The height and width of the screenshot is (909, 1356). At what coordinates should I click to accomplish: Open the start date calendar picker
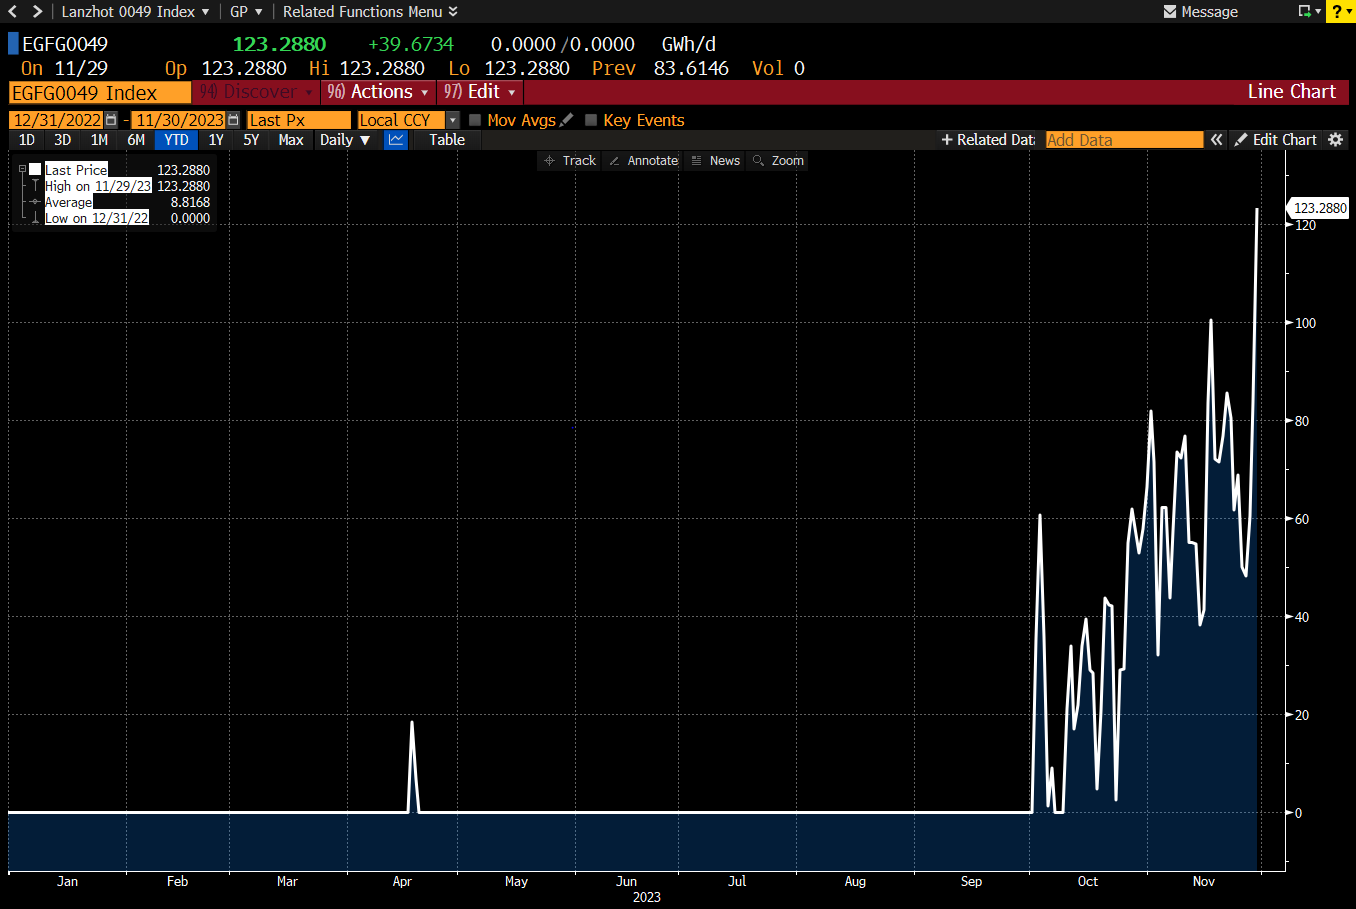111,120
